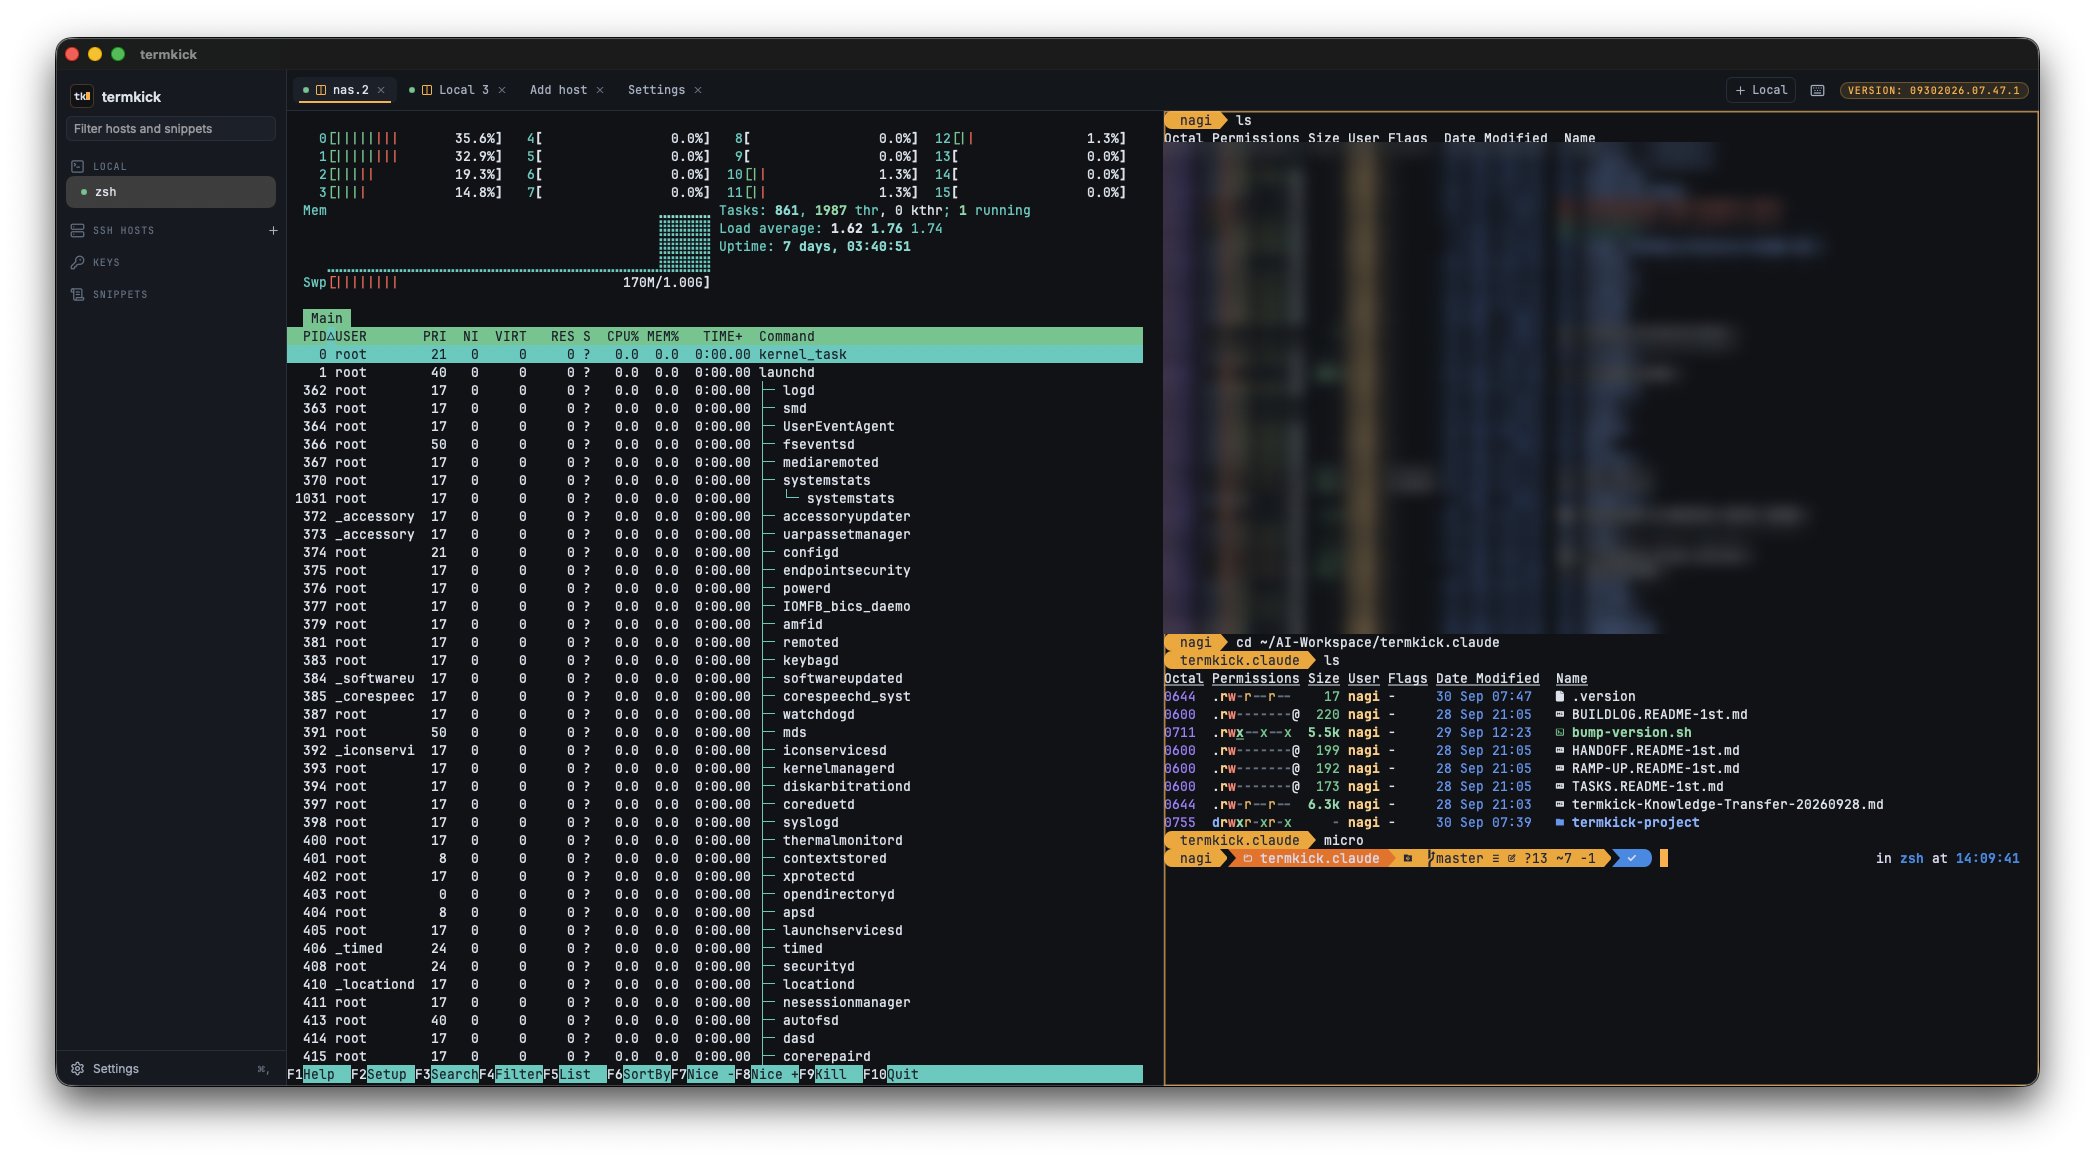Open the keyboard icon next to version badge
This screenshot has width=2095, height=1160.
tap(1817, 90)
